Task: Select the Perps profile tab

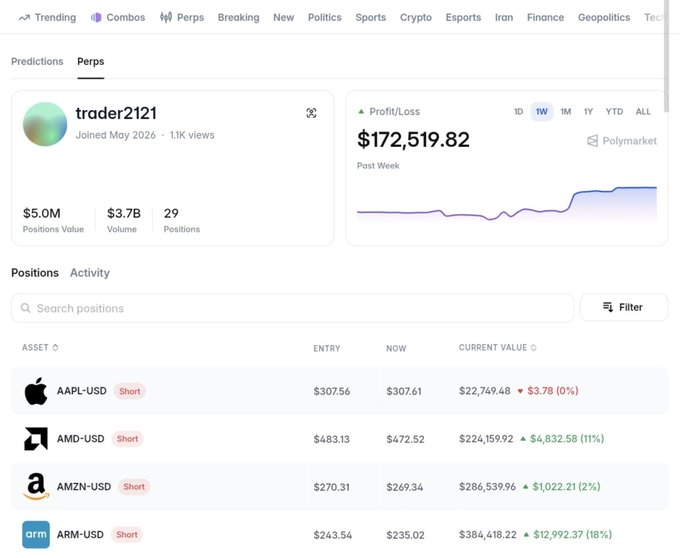Action: [91, 62]
